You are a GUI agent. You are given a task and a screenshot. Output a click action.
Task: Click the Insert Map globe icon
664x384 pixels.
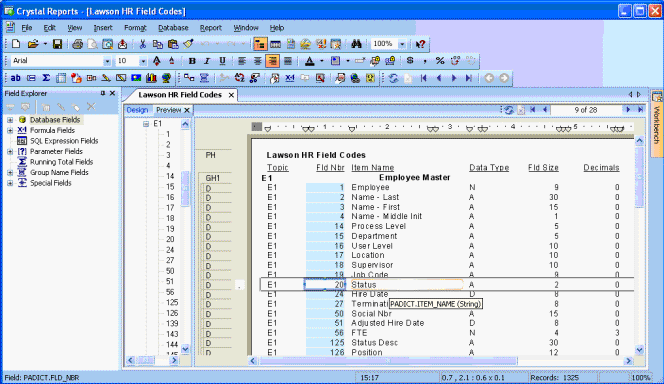click(166, 78)
